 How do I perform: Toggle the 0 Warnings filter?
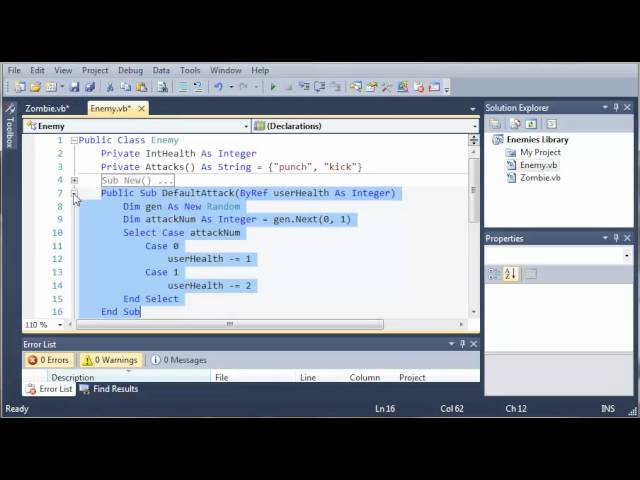[110, 360]
